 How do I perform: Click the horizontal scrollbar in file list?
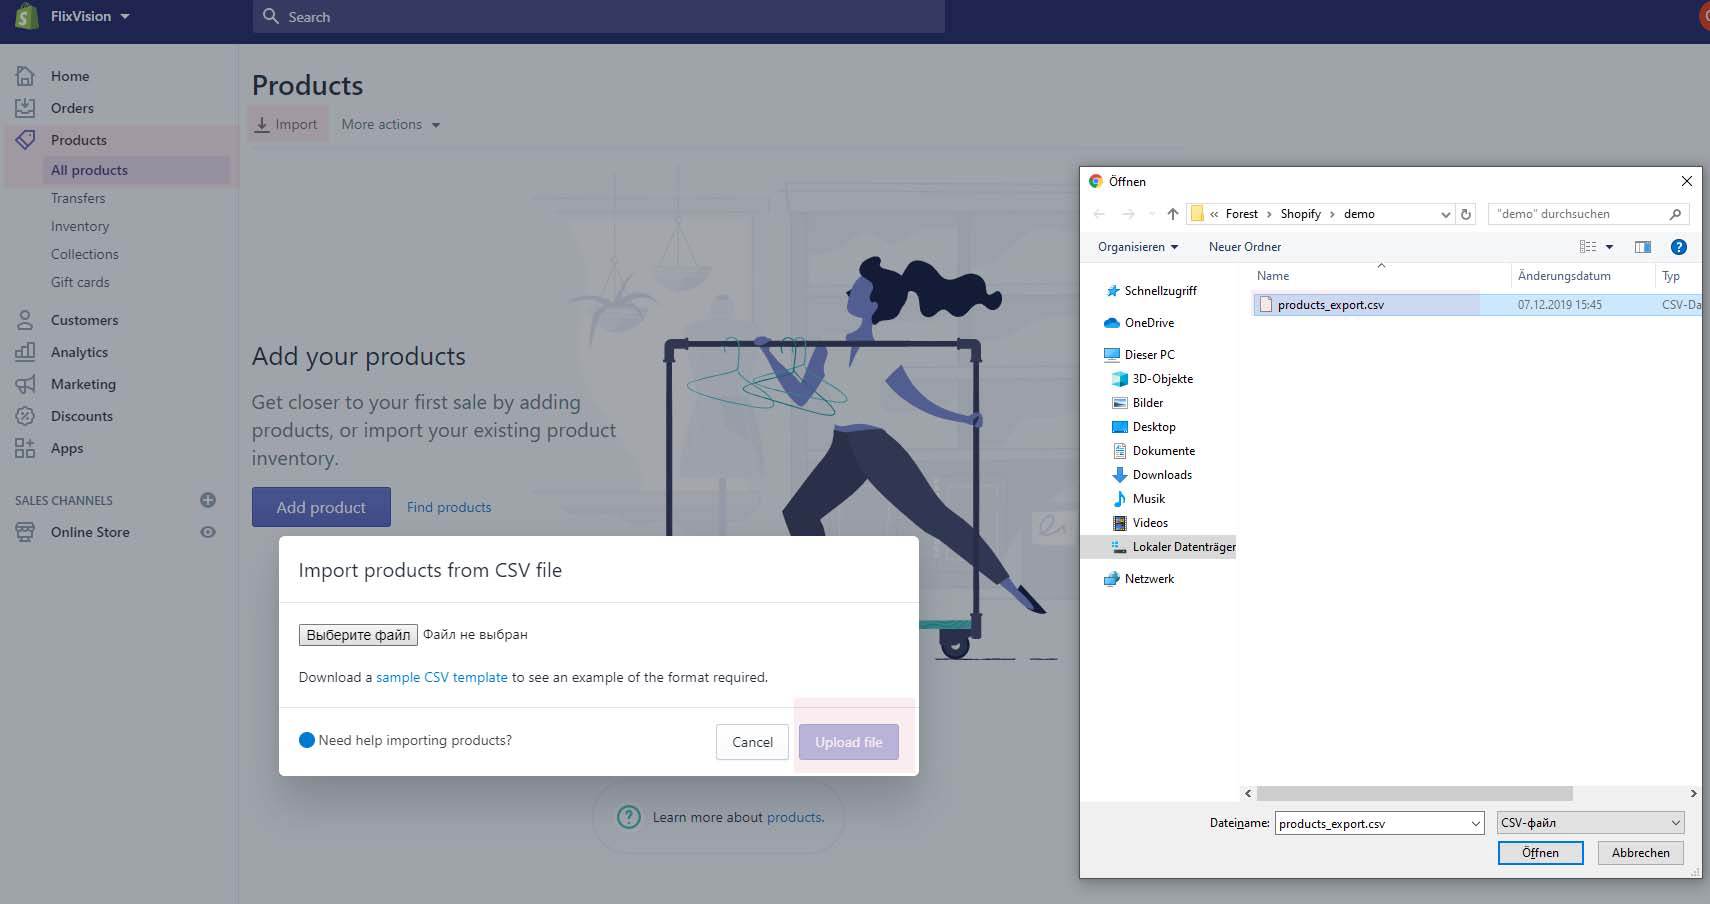coord(1414,793)
